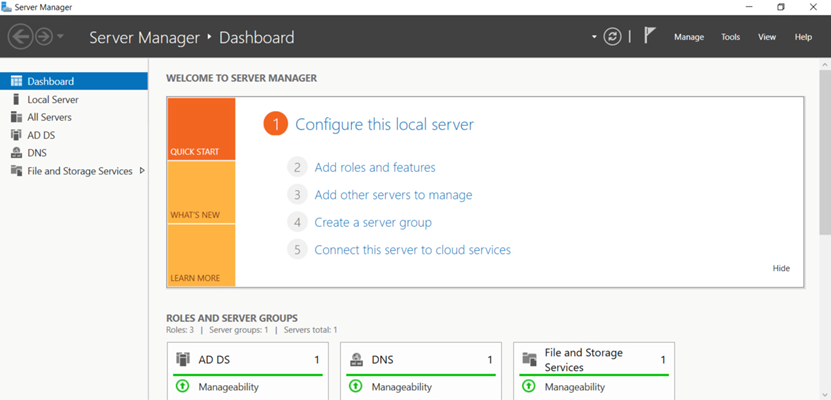Click the back navigation arrow
The image size is (831, 400).
pos(19,37)
